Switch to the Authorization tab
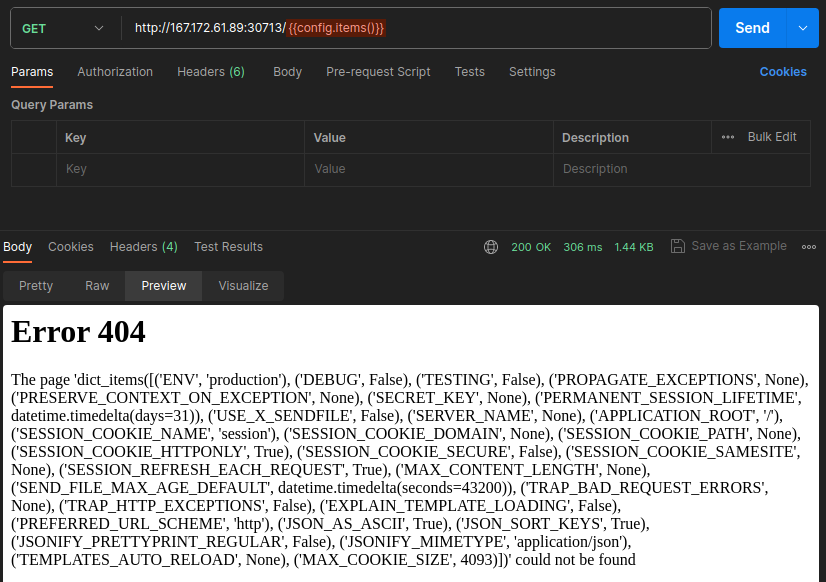This screenshot has width=826, height=582. (x=115, y=72)
